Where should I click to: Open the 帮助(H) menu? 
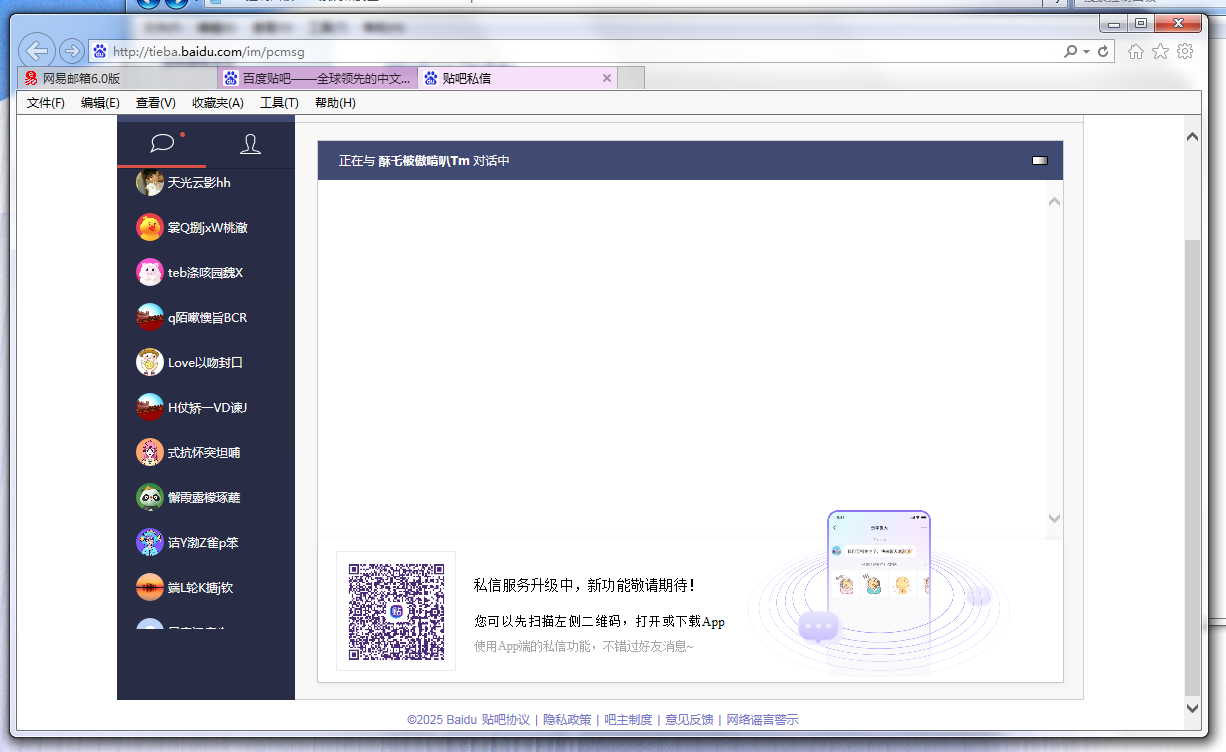(335, 103)
